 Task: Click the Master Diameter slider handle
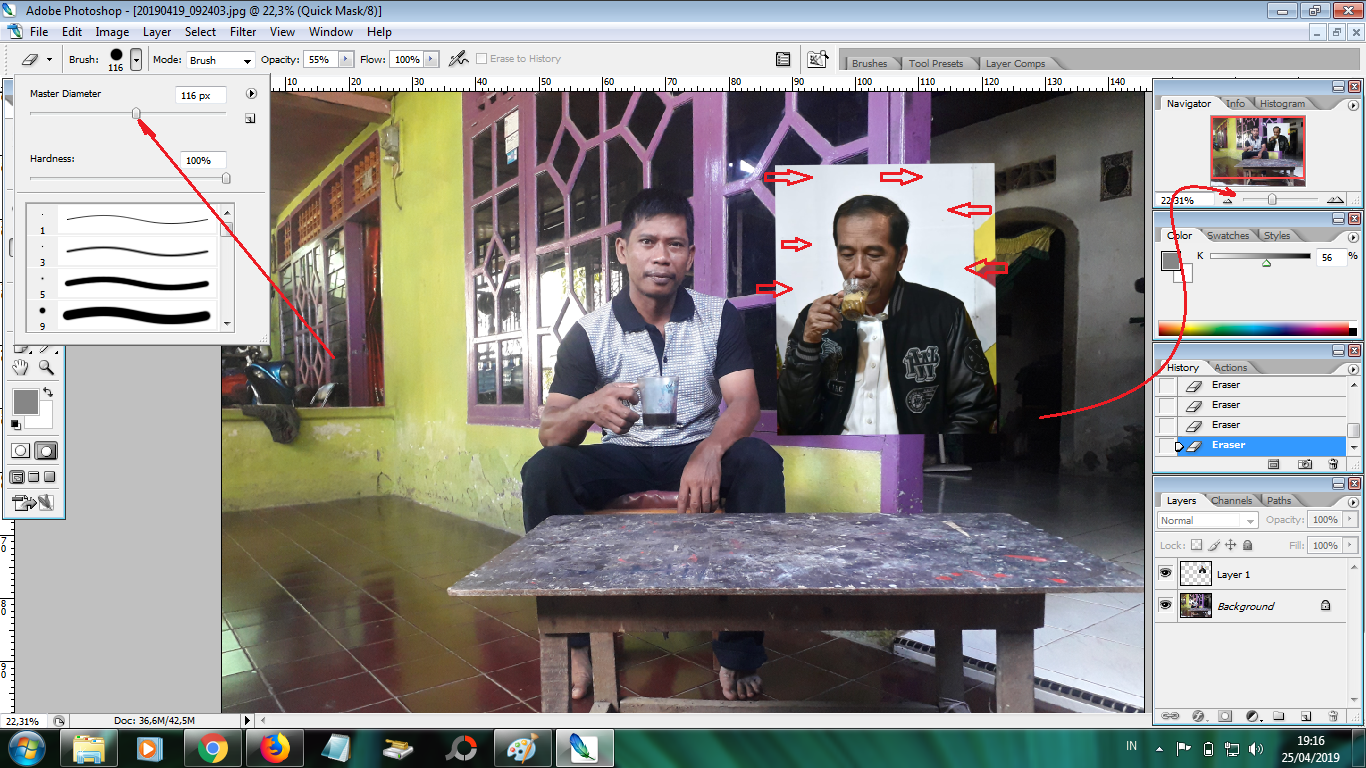(136, 114)
